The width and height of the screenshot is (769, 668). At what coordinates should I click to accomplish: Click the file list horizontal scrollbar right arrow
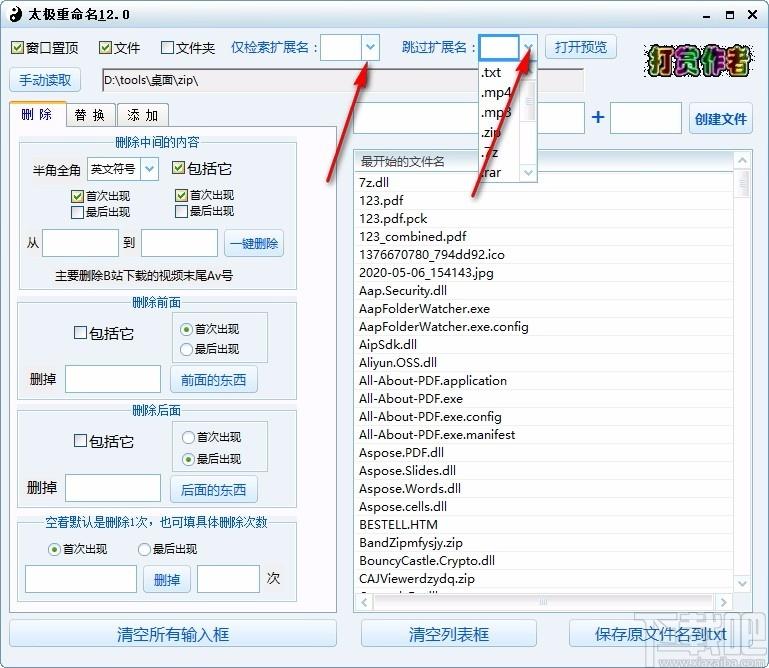click(x=723, y=602)
